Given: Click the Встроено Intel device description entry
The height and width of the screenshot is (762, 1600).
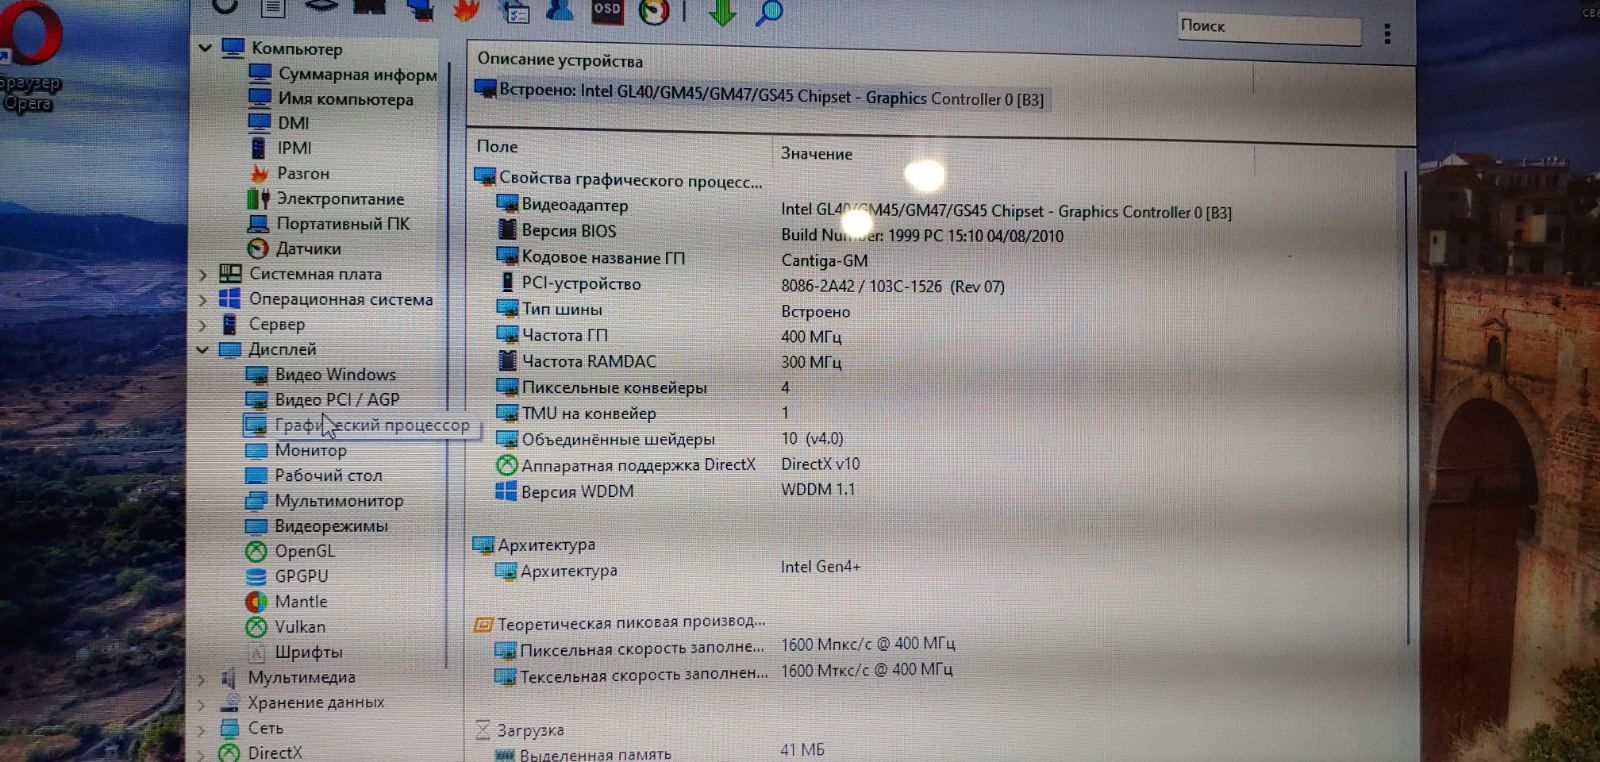Looking at the screenshot, I should [x=762, y=96].
